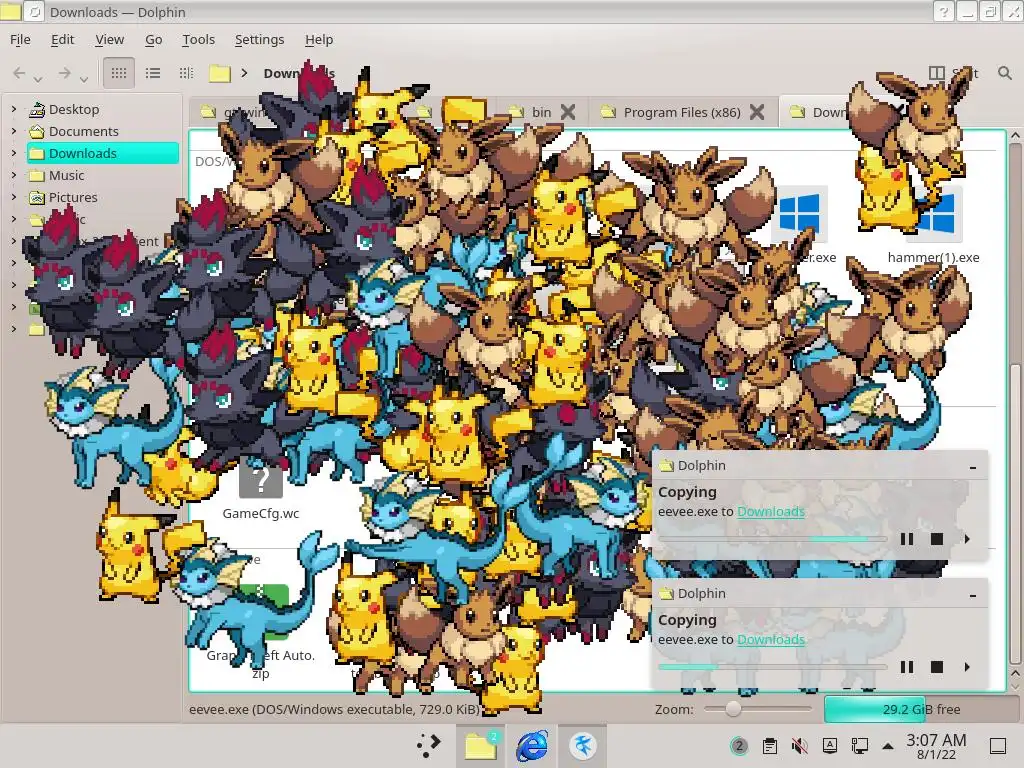The height and width of the screenshot is (768, 1024).
Task: Click the 3:07 AM clock
Action: coord(936,746)
